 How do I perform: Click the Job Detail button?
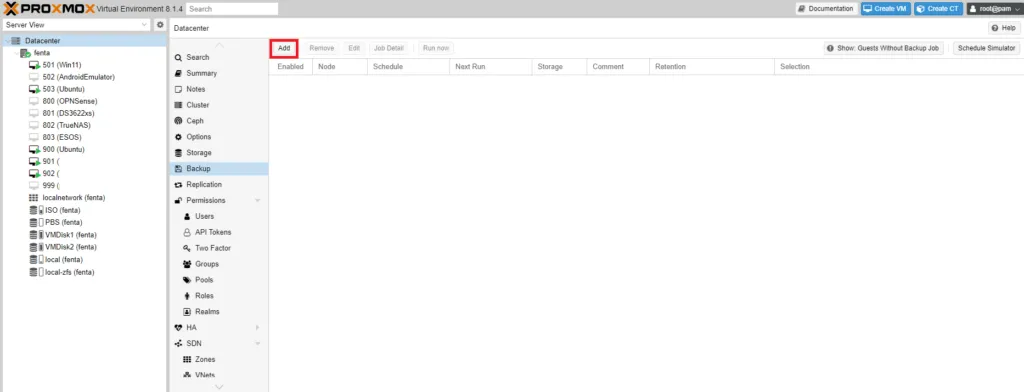(x=389, y=48)
